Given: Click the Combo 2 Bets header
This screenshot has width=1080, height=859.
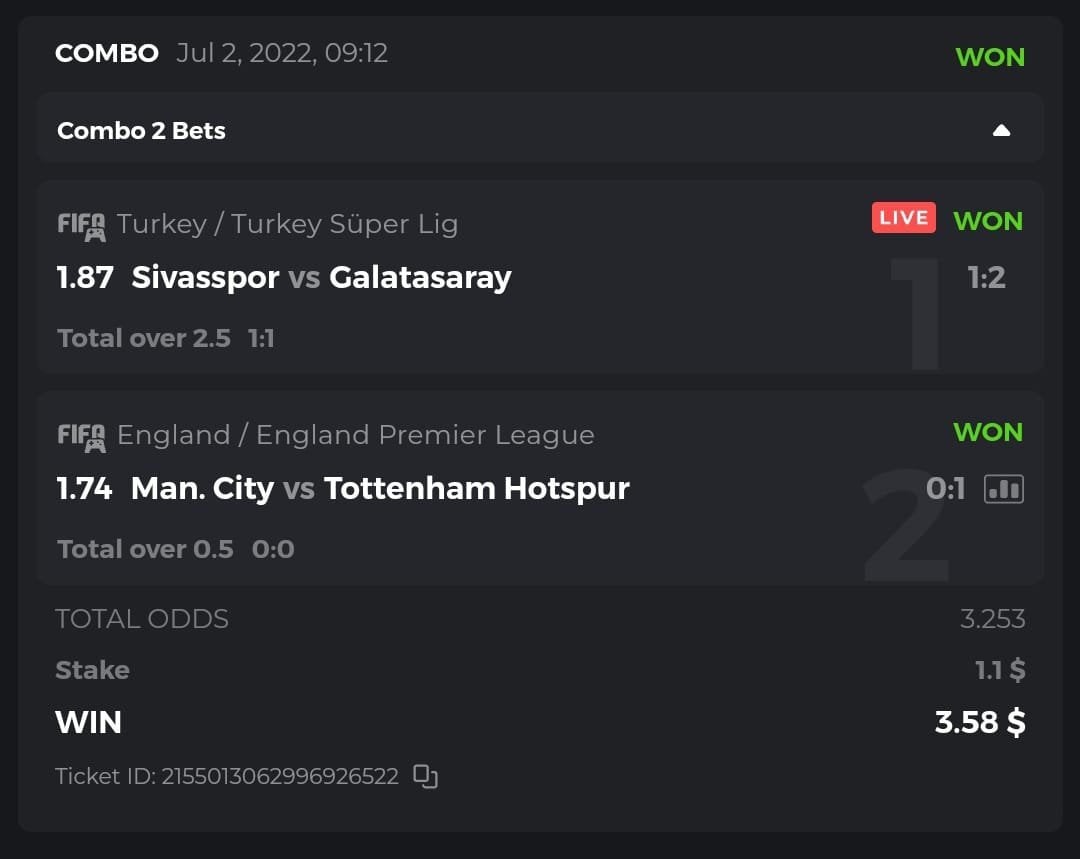Looking at the screenshot, I should (141, 131).
